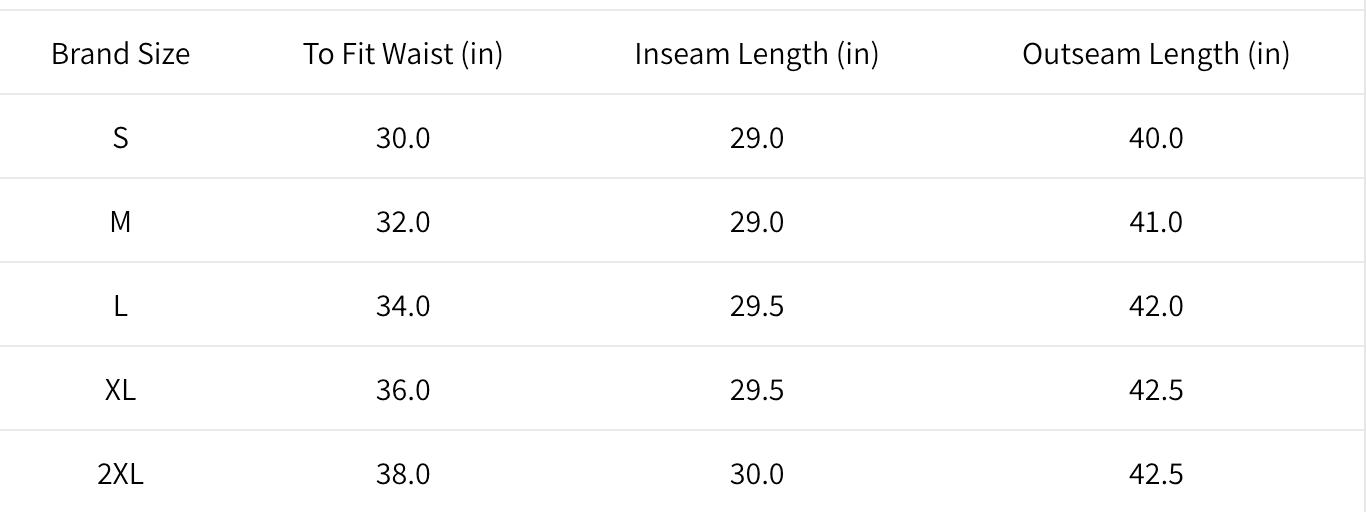Click the inseam value in the XL row
1366x512 pixels.
[756, 389]
